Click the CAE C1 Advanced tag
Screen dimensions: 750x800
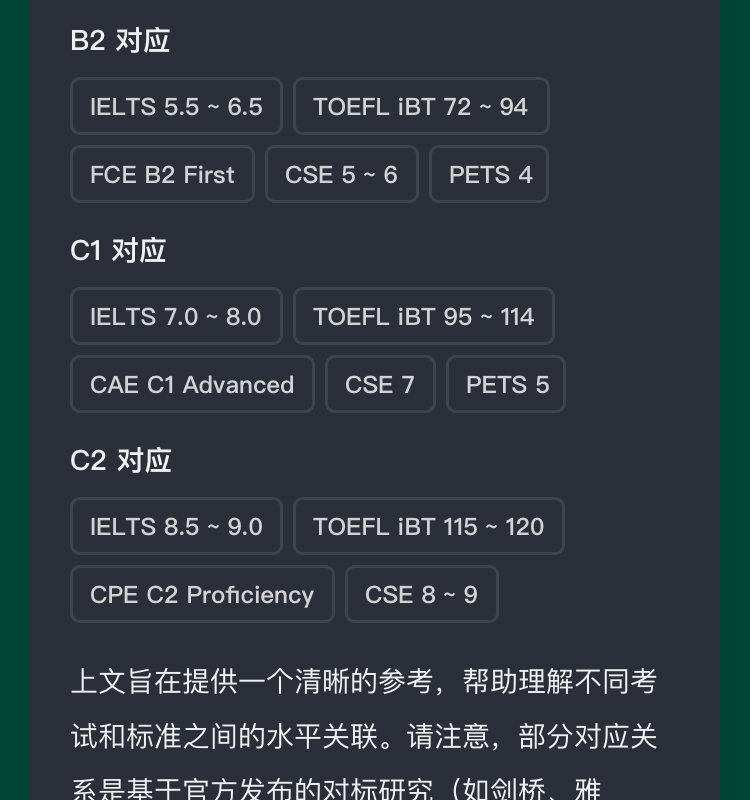tap(192, 384)
